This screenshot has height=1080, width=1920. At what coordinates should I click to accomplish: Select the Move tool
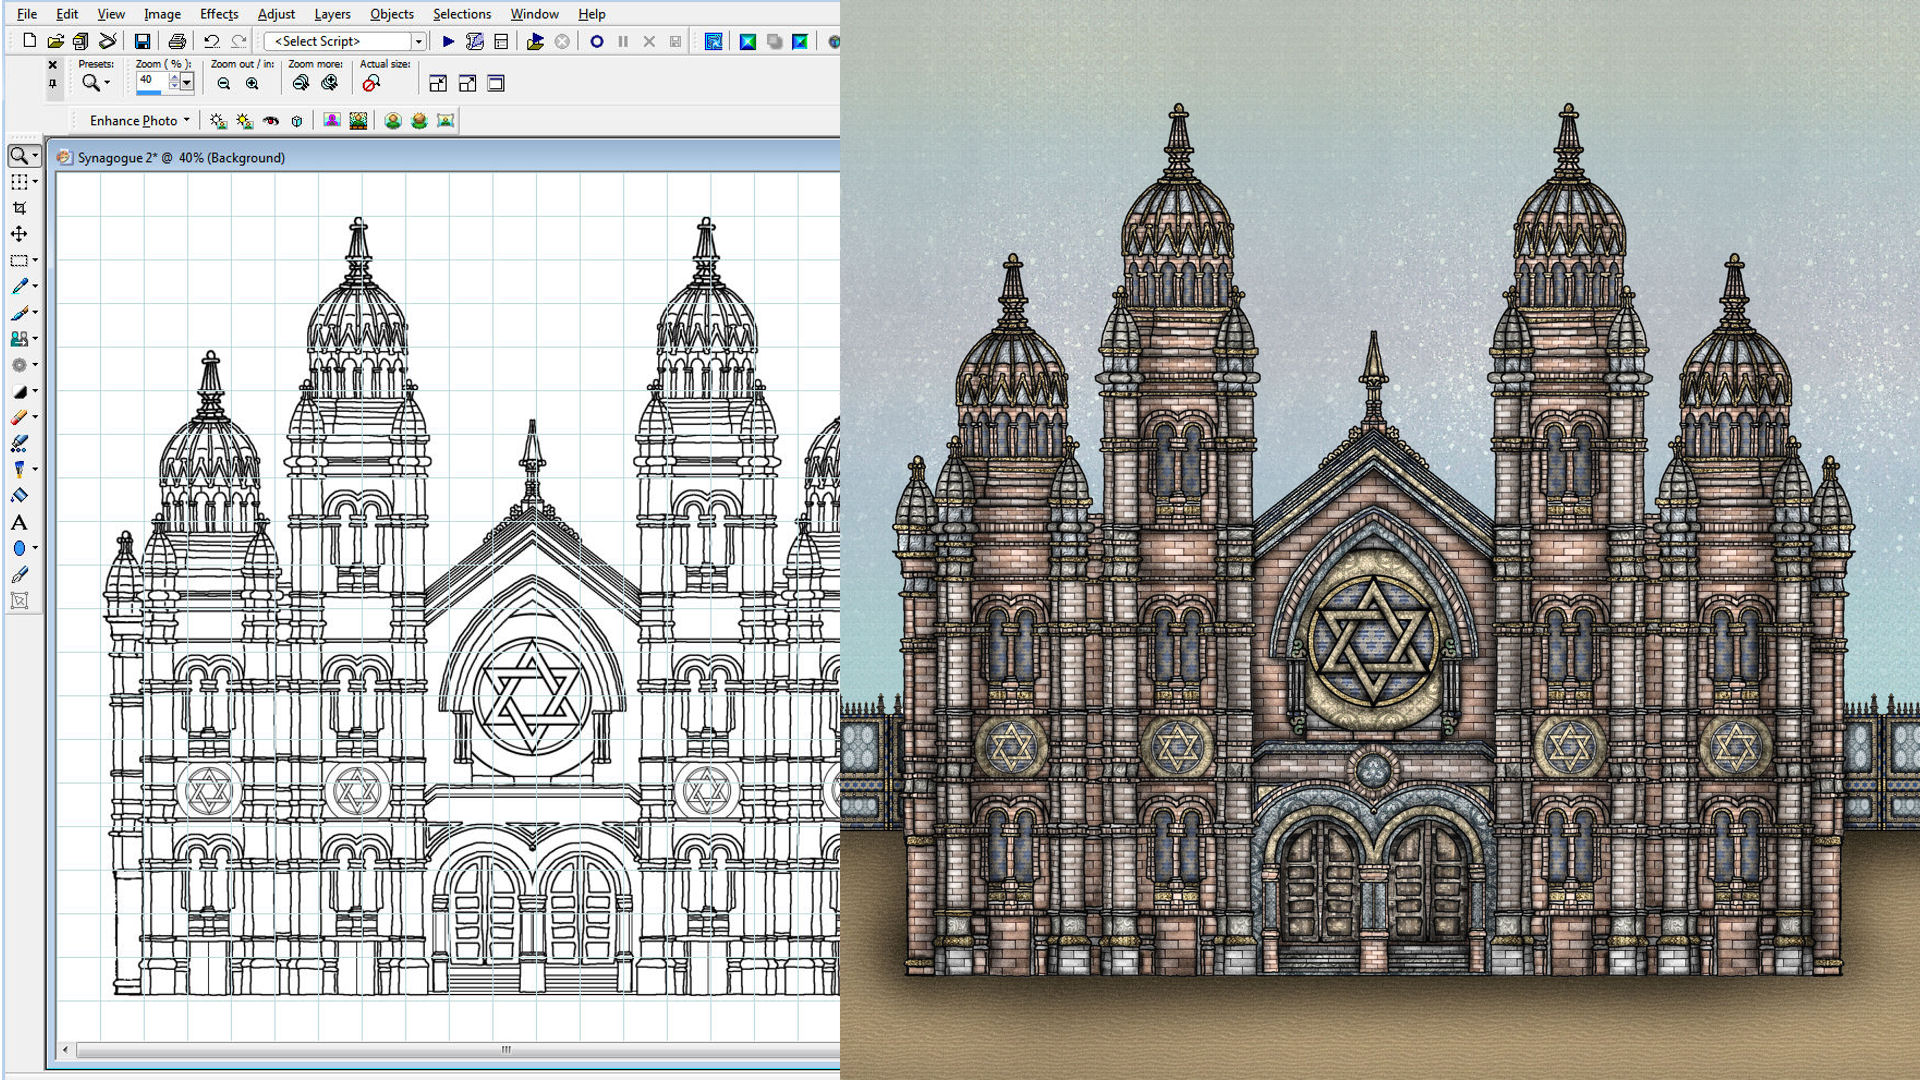tap(19, 234)
